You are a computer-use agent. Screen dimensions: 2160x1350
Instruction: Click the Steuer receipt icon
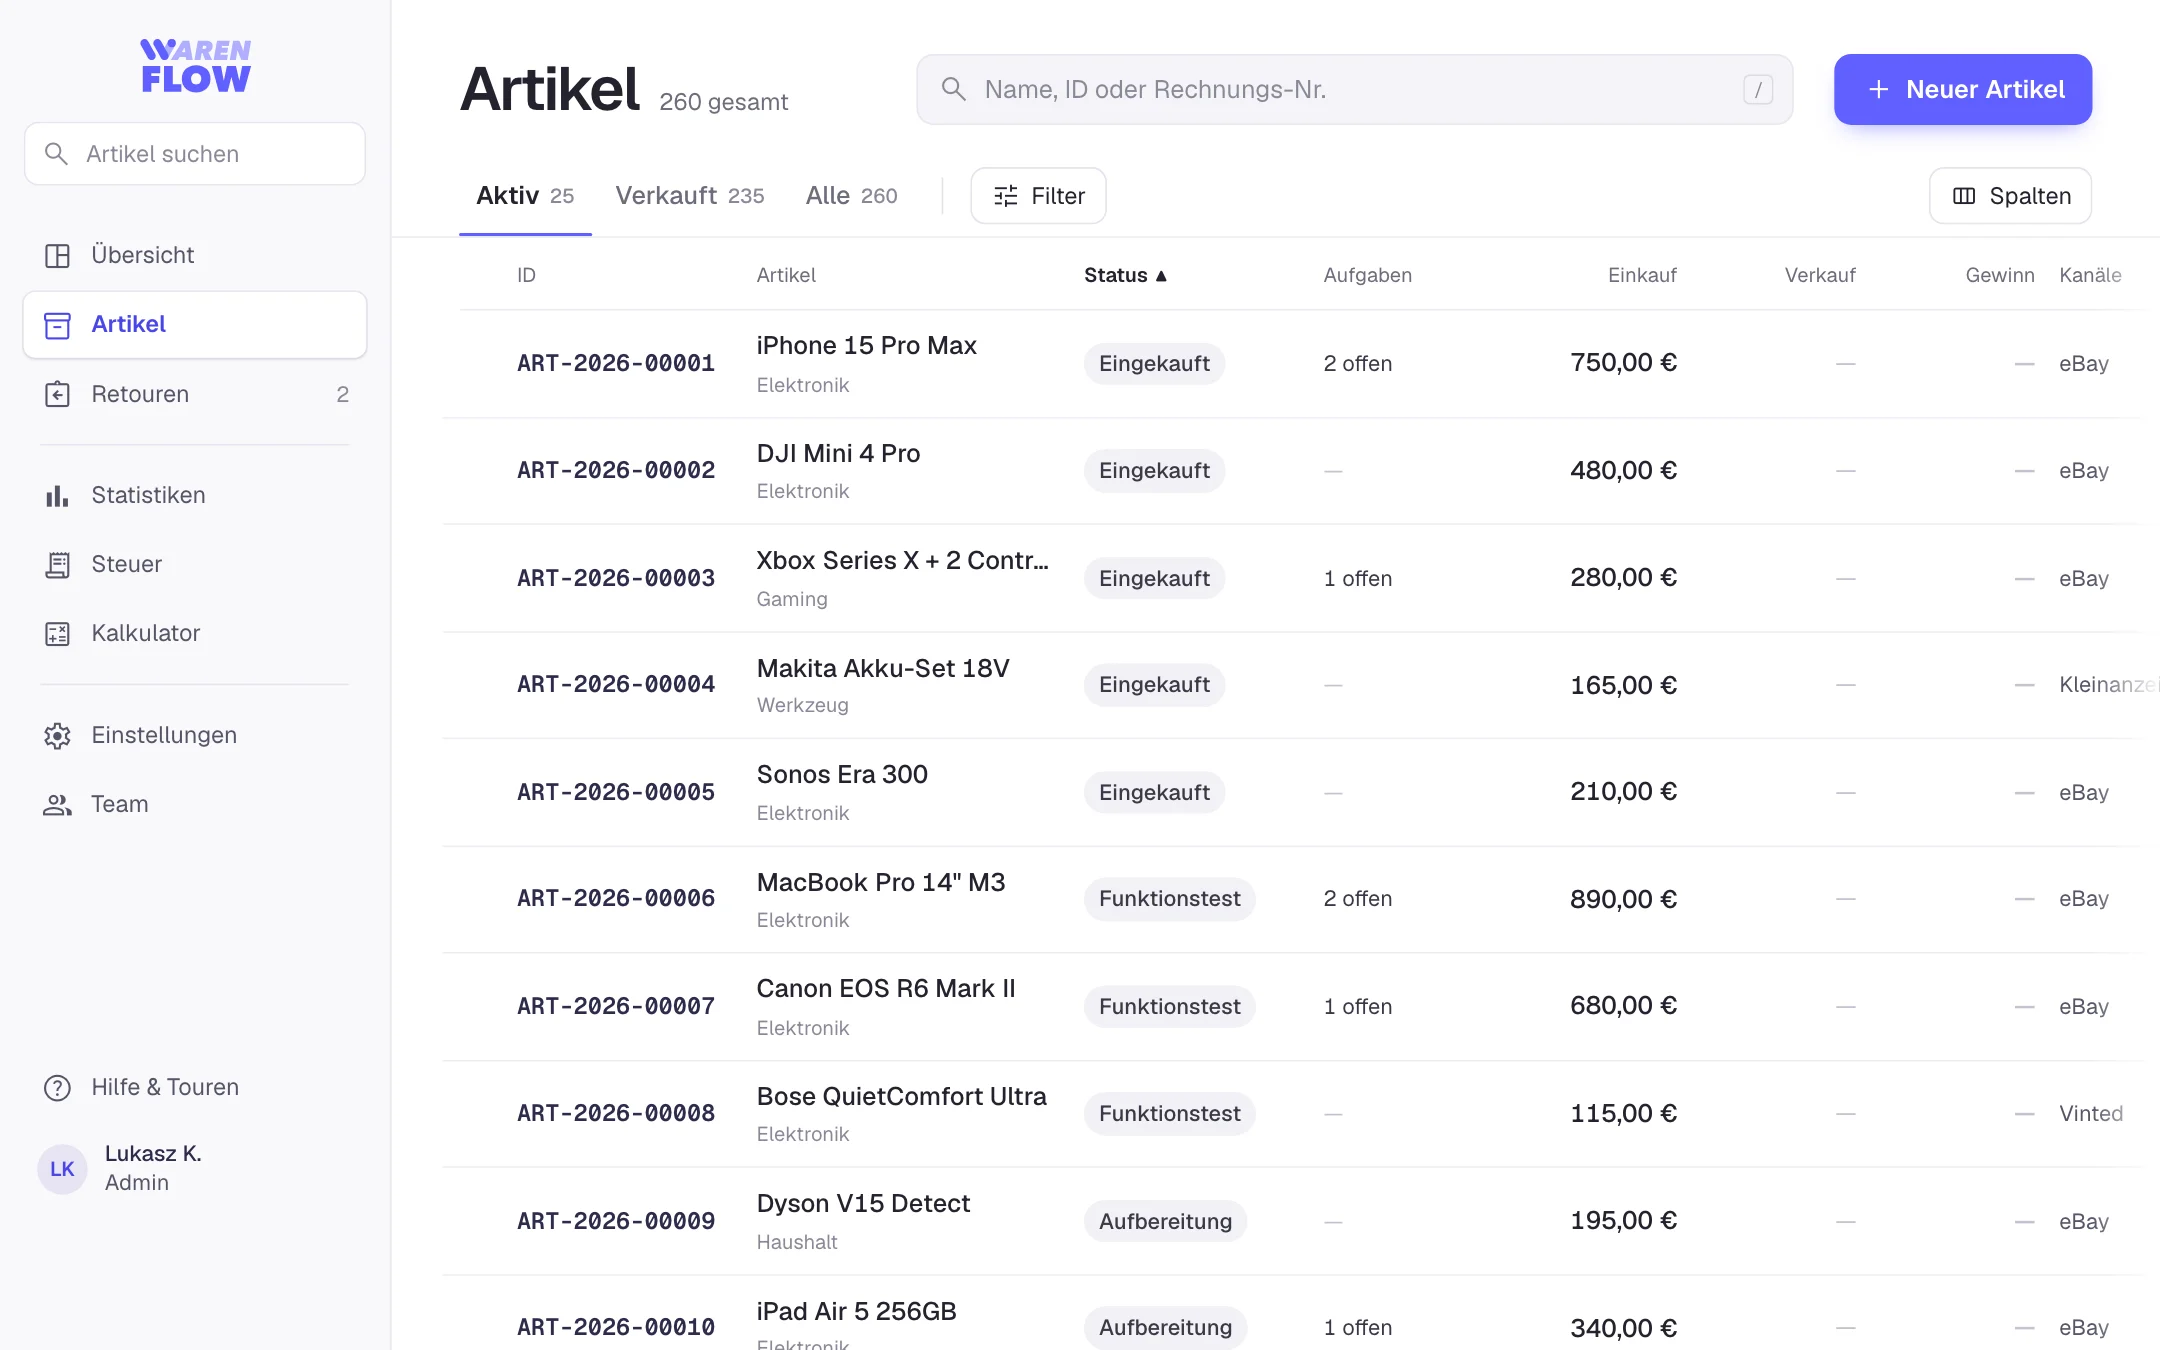[57, 565]
